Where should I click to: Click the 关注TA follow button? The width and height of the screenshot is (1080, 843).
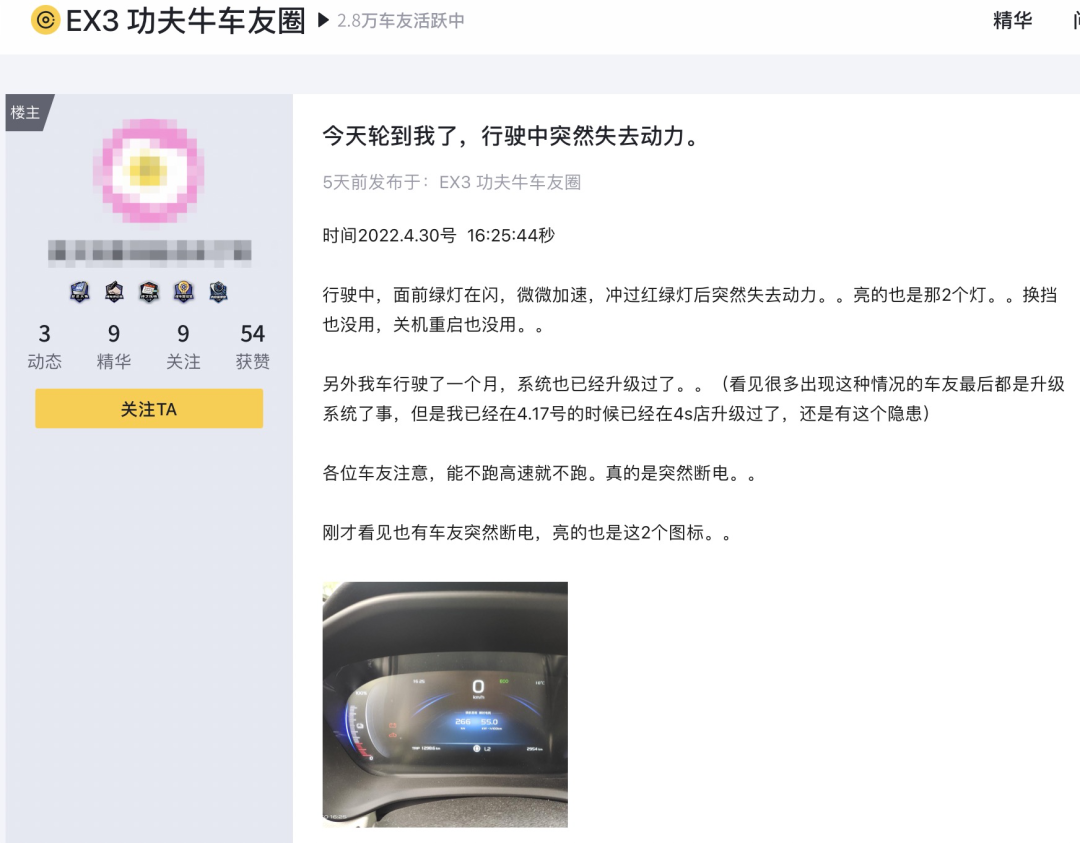click(x=149, y=408)
